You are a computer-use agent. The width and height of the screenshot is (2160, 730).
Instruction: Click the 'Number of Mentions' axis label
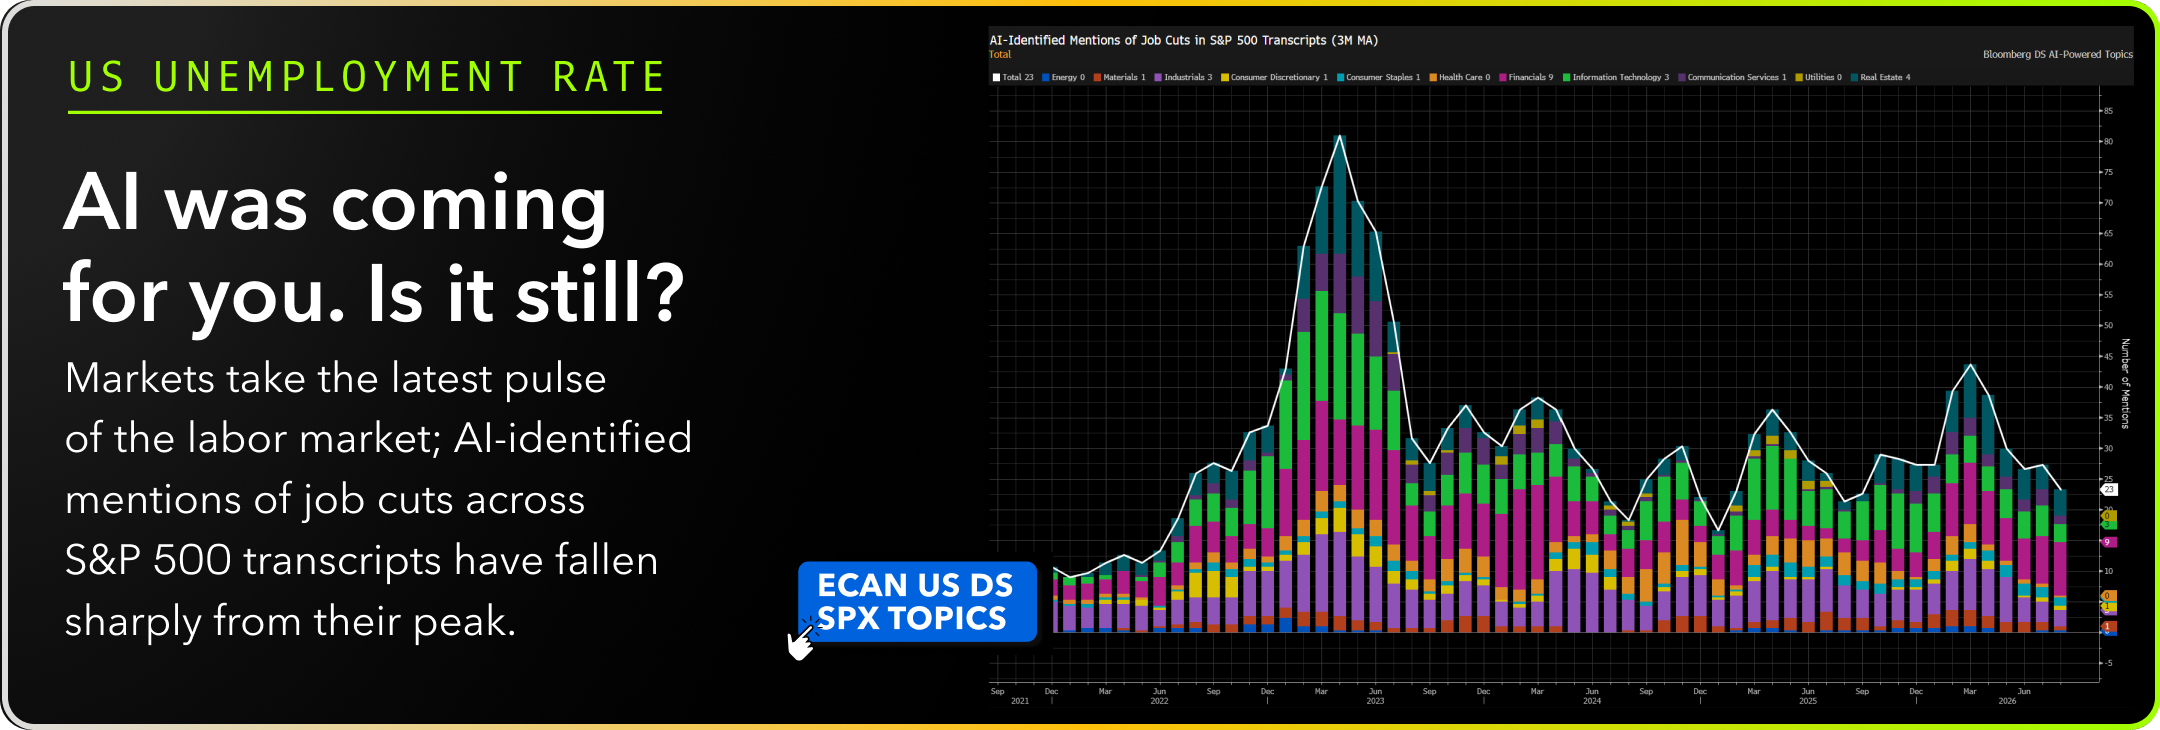pyautogui.click(x=2125, y=384)
